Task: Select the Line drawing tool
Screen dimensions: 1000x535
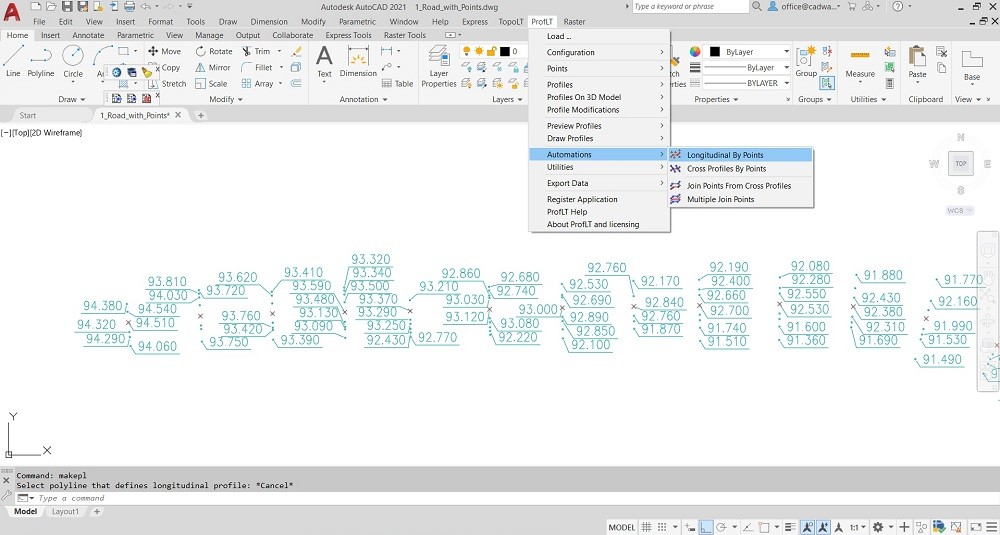Action: point(13,62)
